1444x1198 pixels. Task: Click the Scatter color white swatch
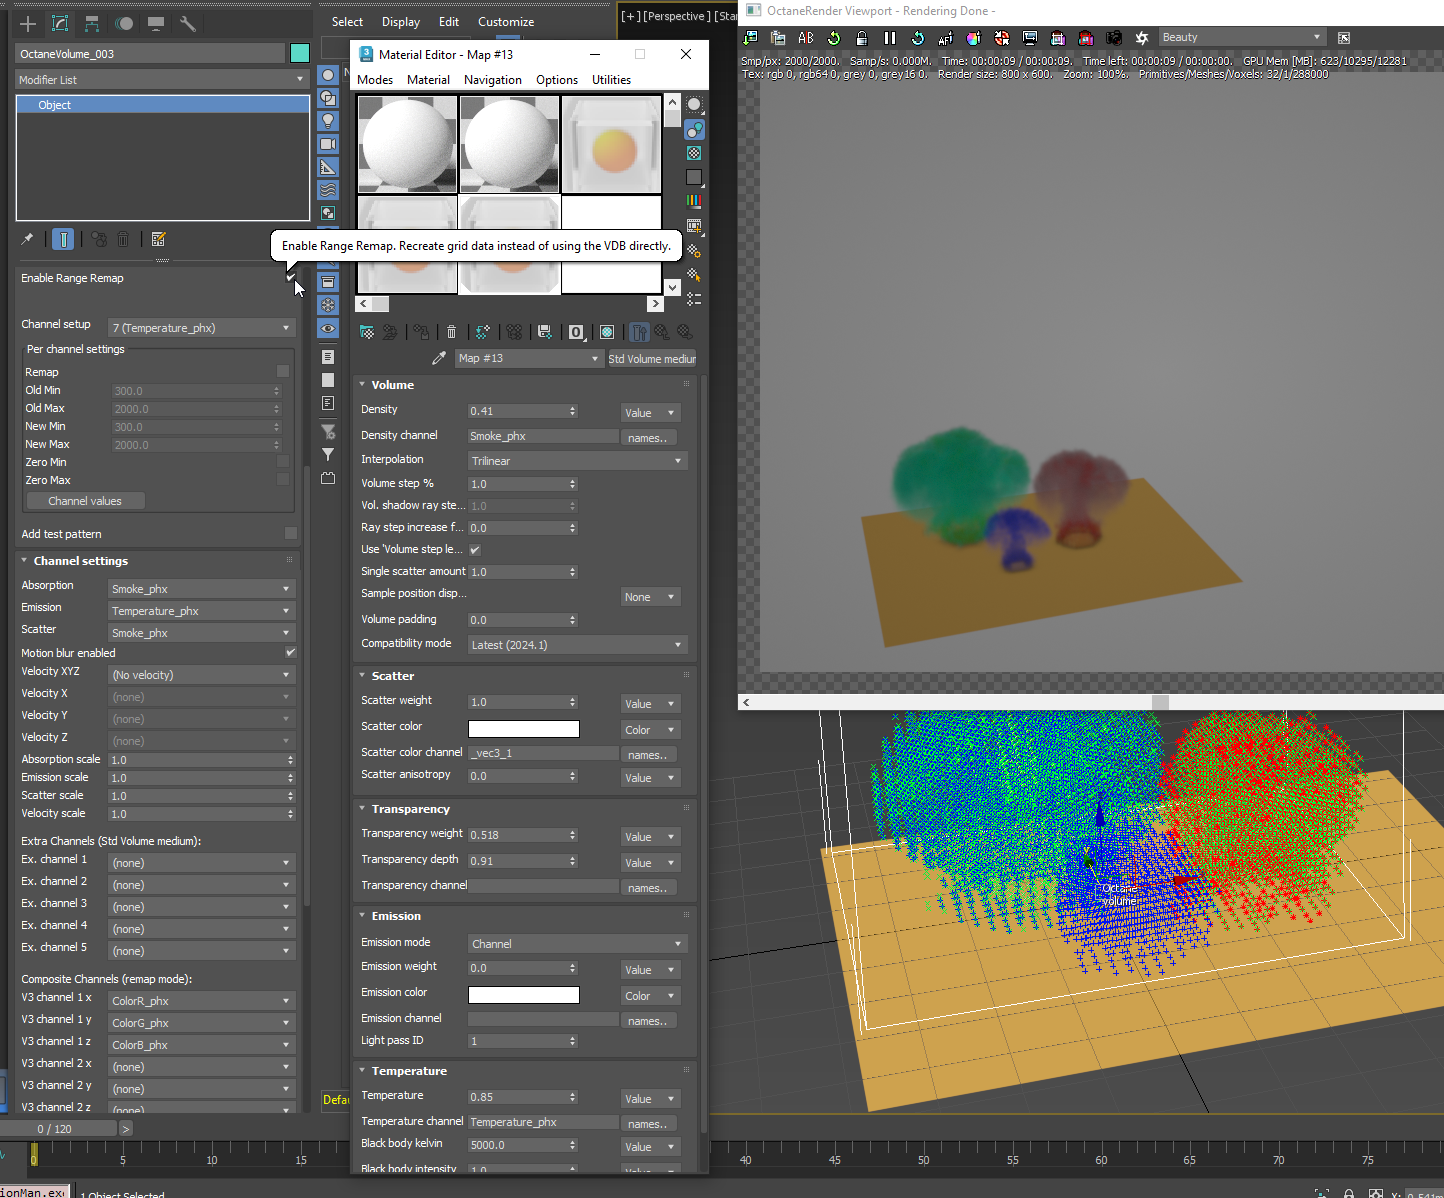[x=523, y=729]
